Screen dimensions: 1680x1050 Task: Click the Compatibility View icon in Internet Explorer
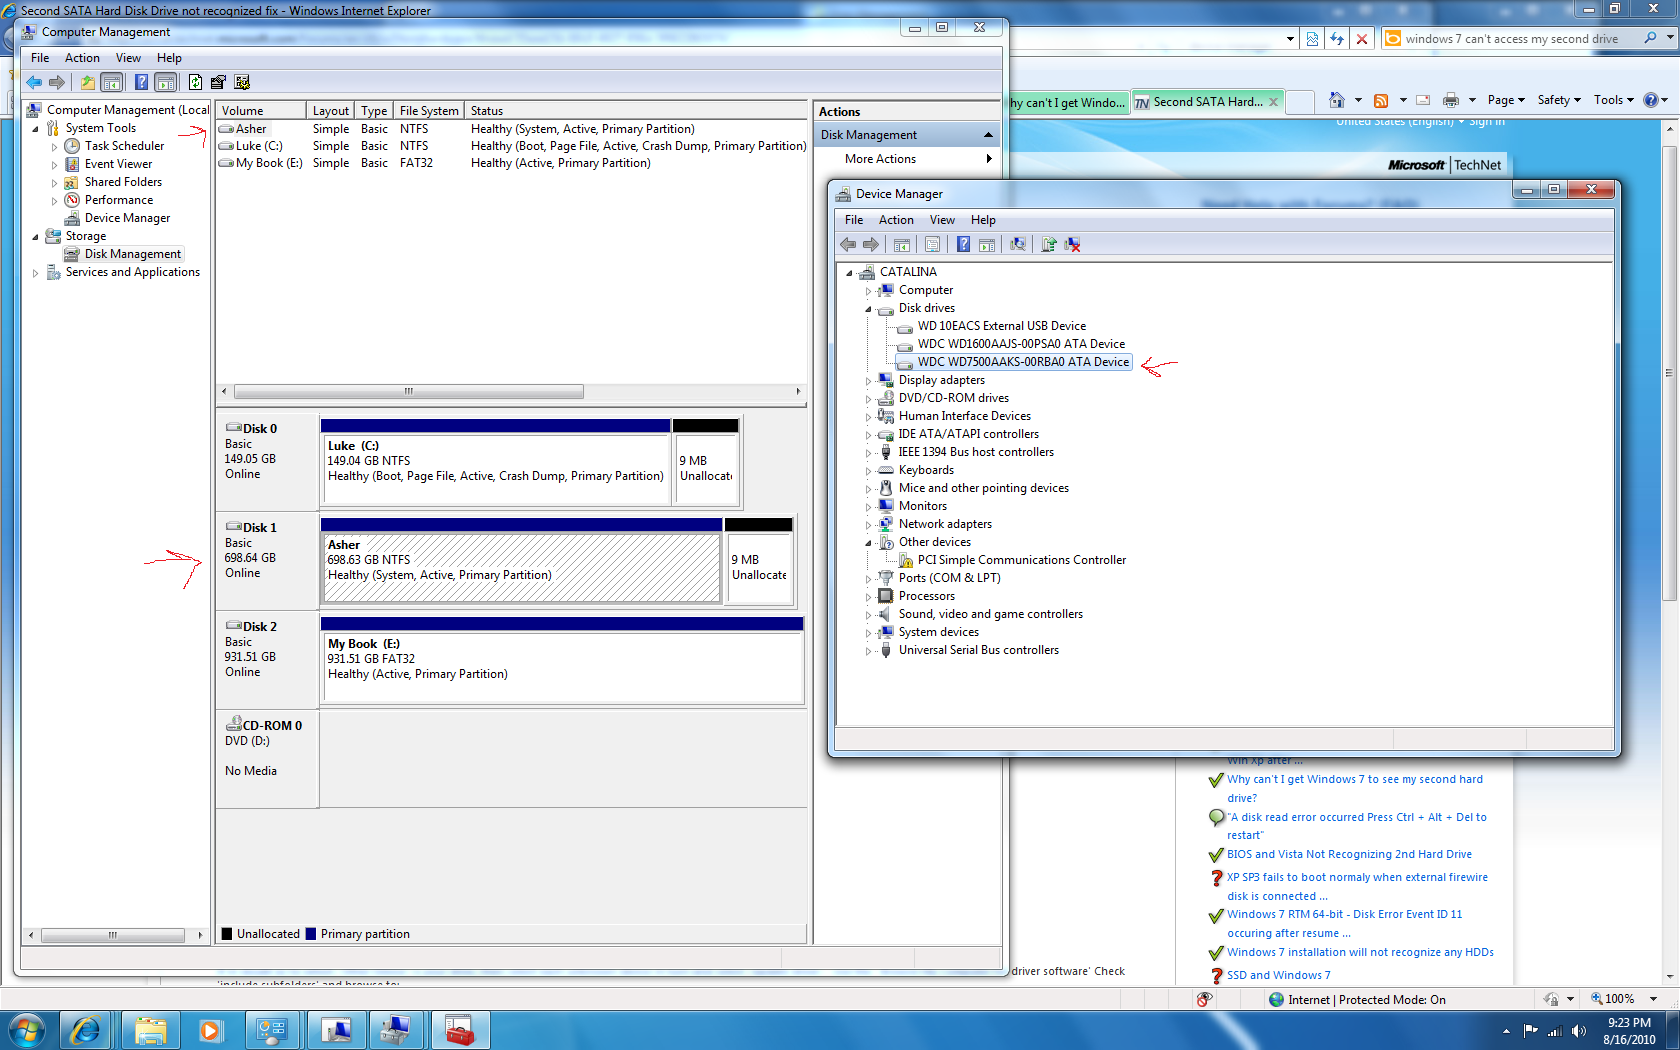(x=1312, y=39)
